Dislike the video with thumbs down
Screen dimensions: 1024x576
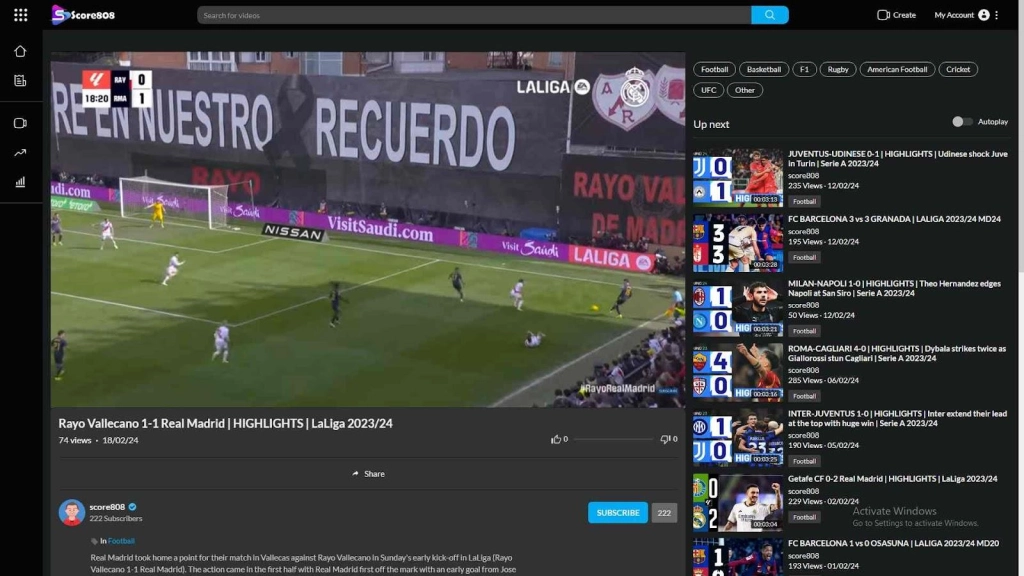pos(664,440)
